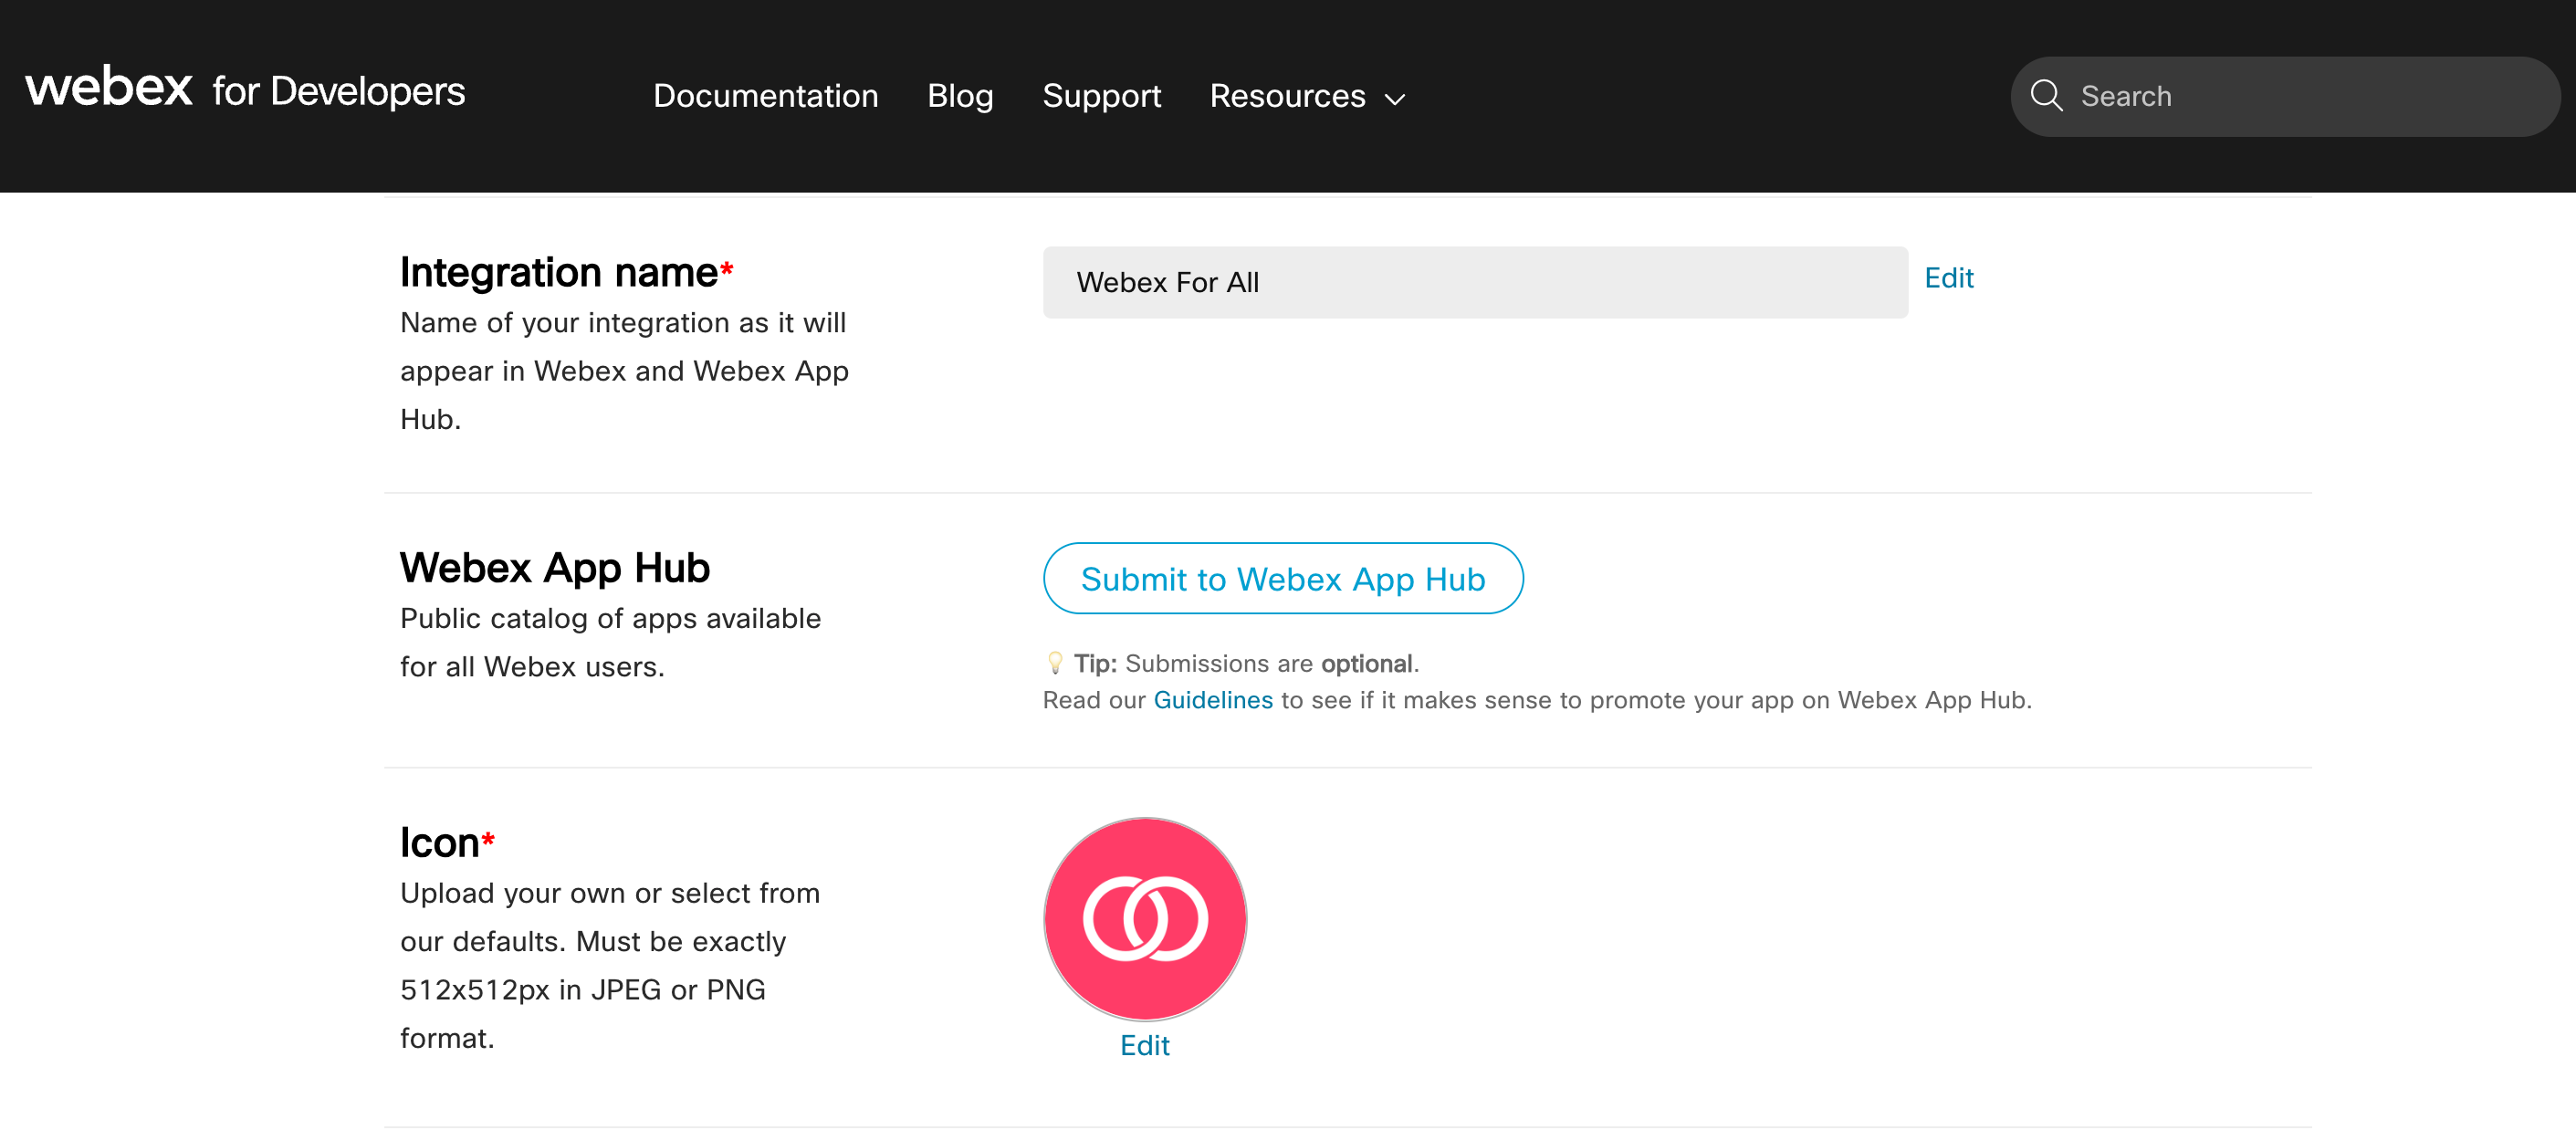The width and height of the screenshot is (2576, 1130).
Task: Click the search magnifier icon
Action: click(x=2046, y=96)
